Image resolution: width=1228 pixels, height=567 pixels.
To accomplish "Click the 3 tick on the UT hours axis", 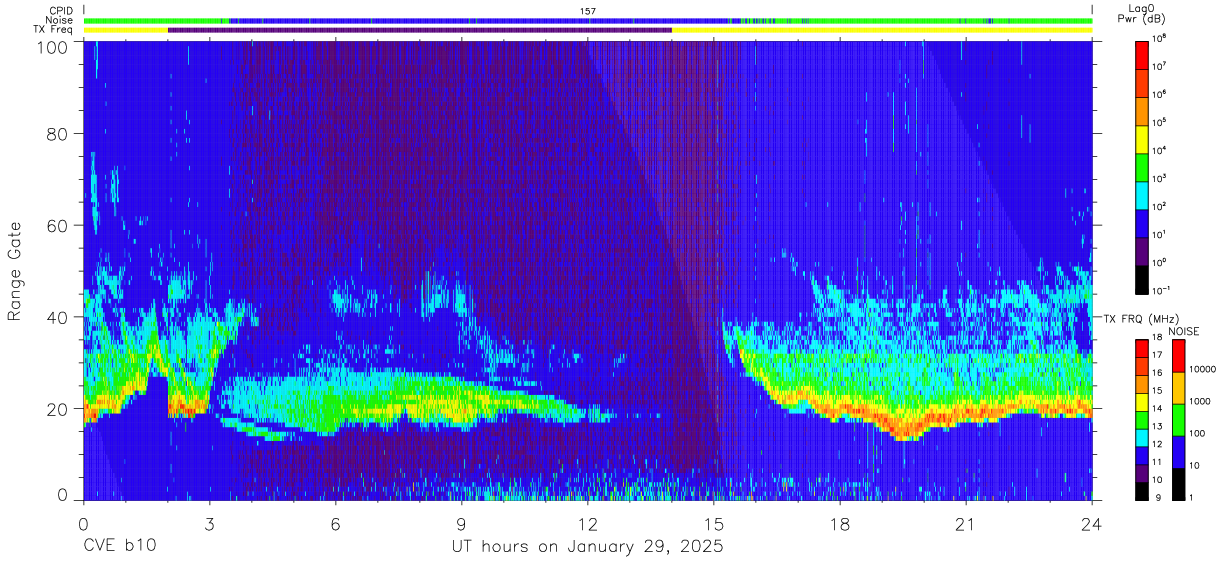I will coord(210,524).
